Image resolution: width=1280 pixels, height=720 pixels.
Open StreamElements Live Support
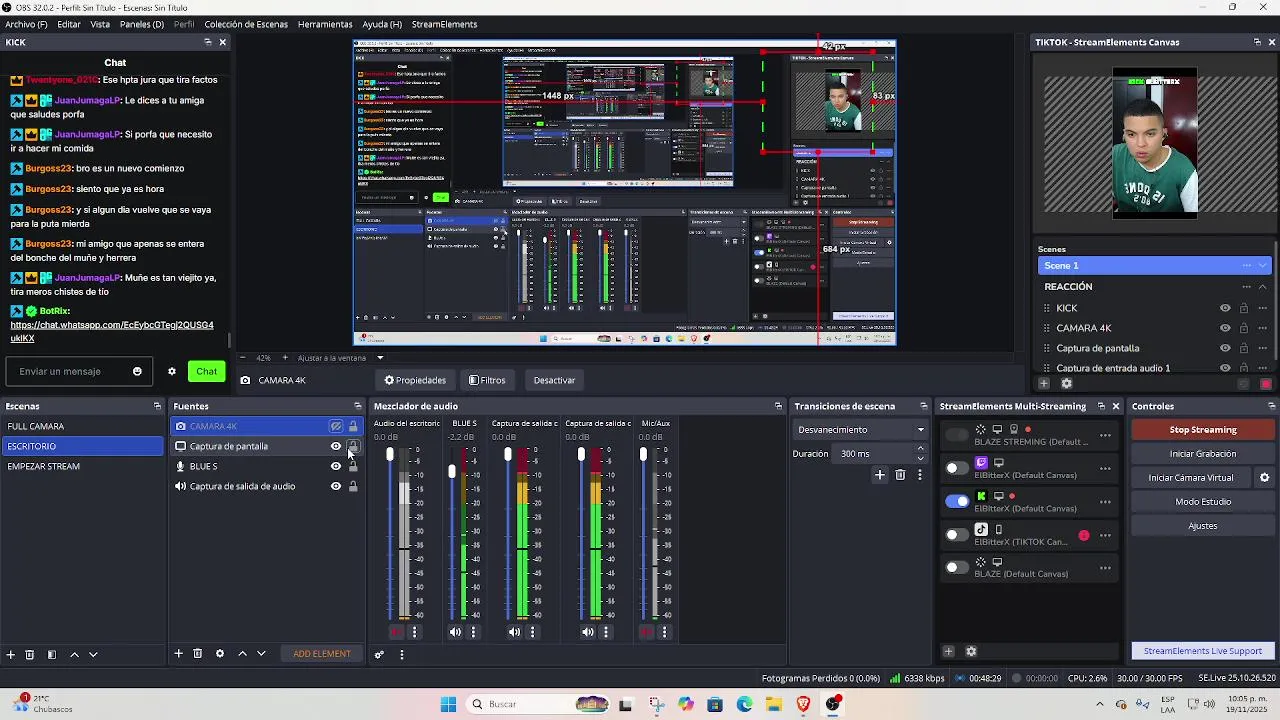(x=1203, y=651)
